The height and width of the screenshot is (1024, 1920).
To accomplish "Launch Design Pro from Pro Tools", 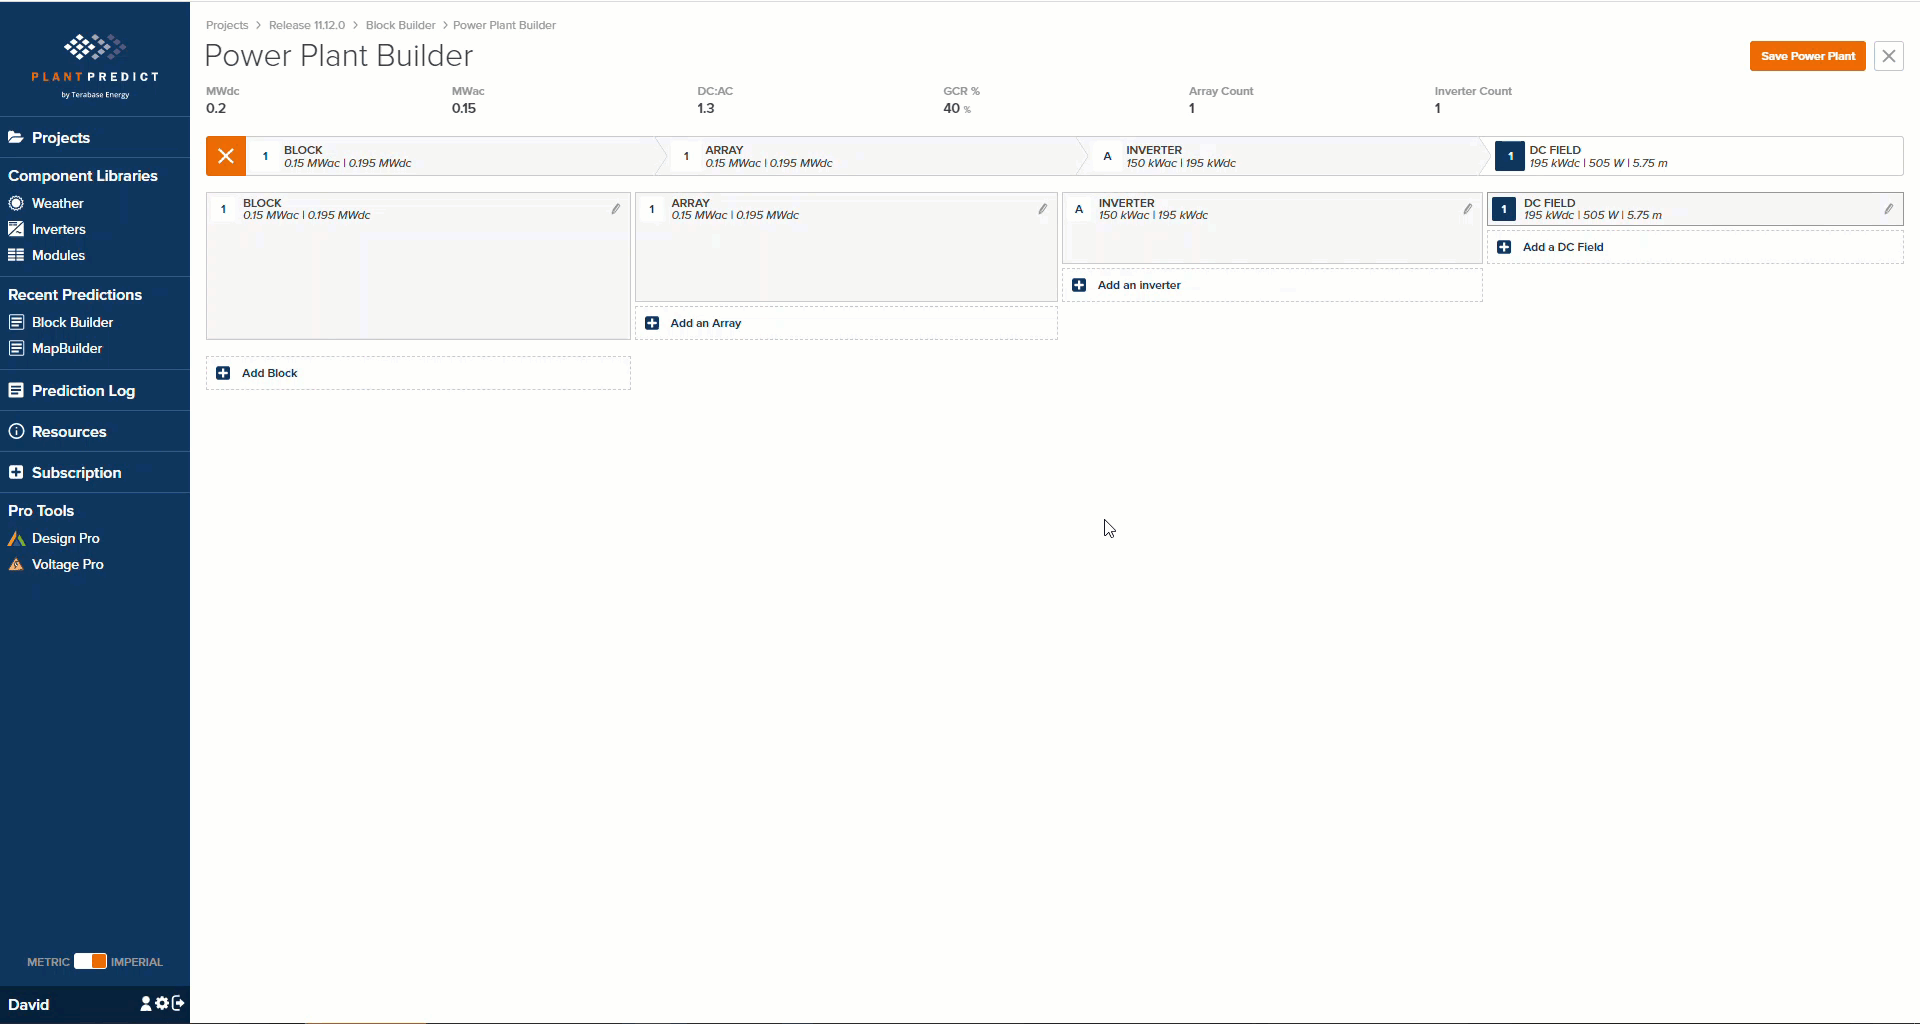I will point(65,538).
